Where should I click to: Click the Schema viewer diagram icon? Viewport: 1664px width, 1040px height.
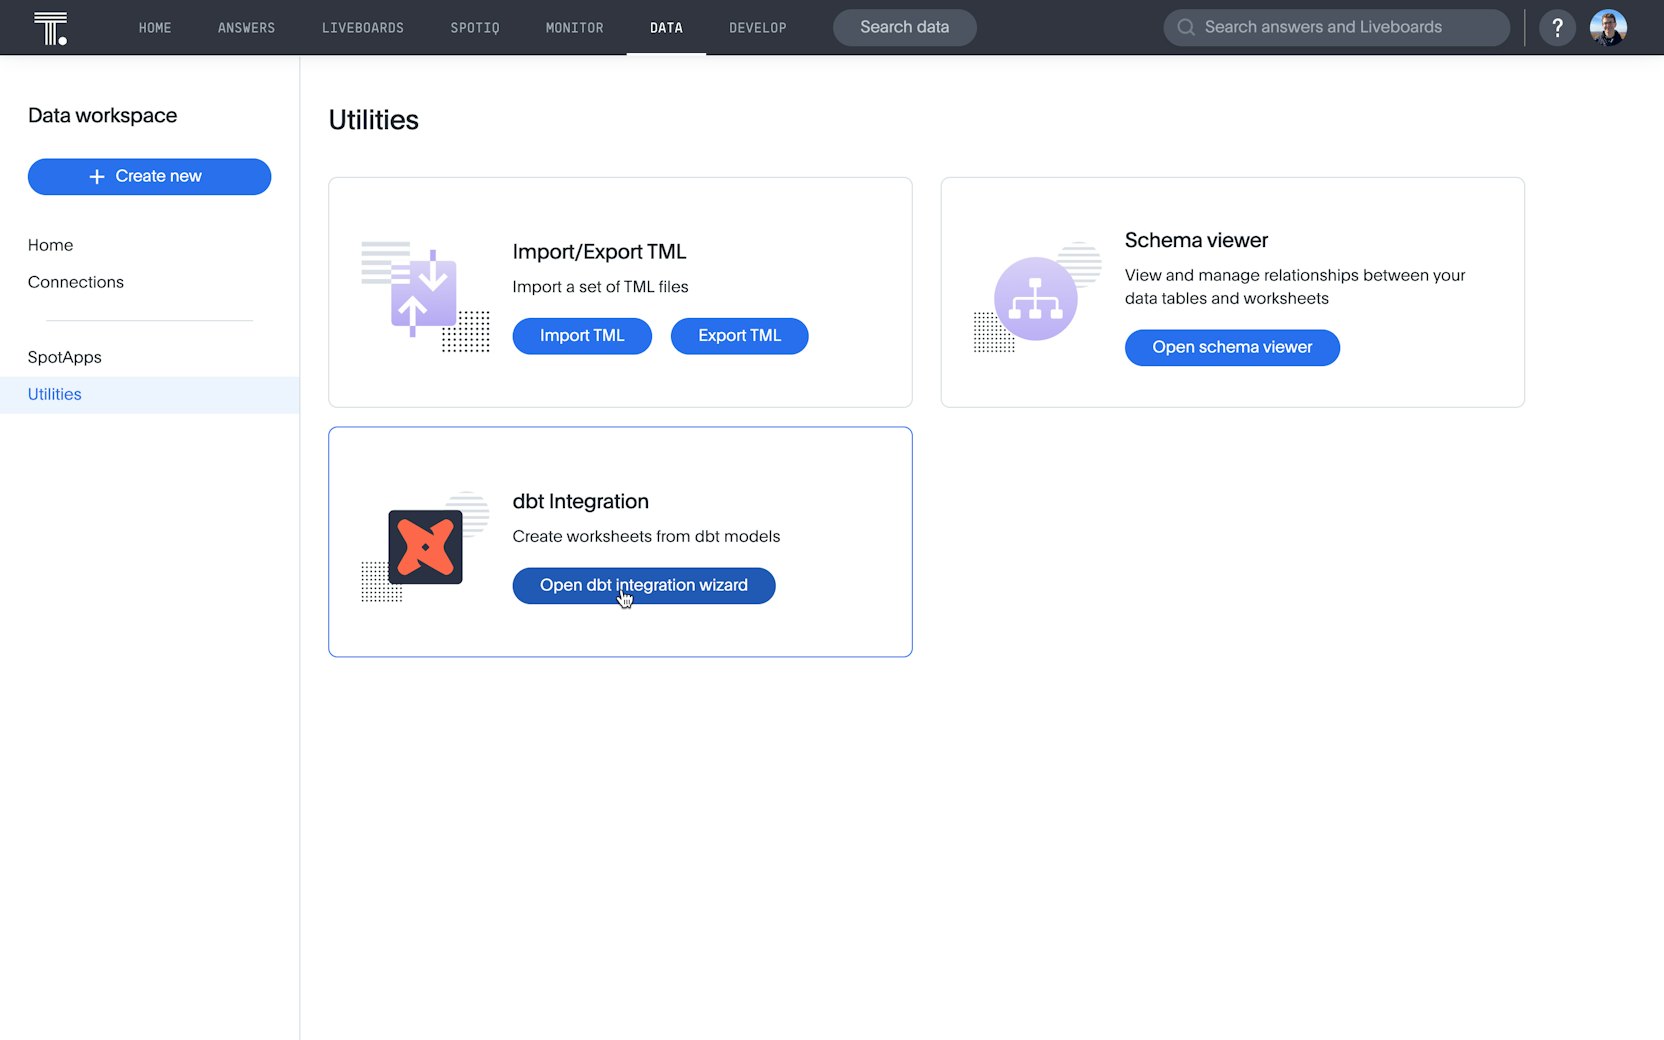(1037, 297)
